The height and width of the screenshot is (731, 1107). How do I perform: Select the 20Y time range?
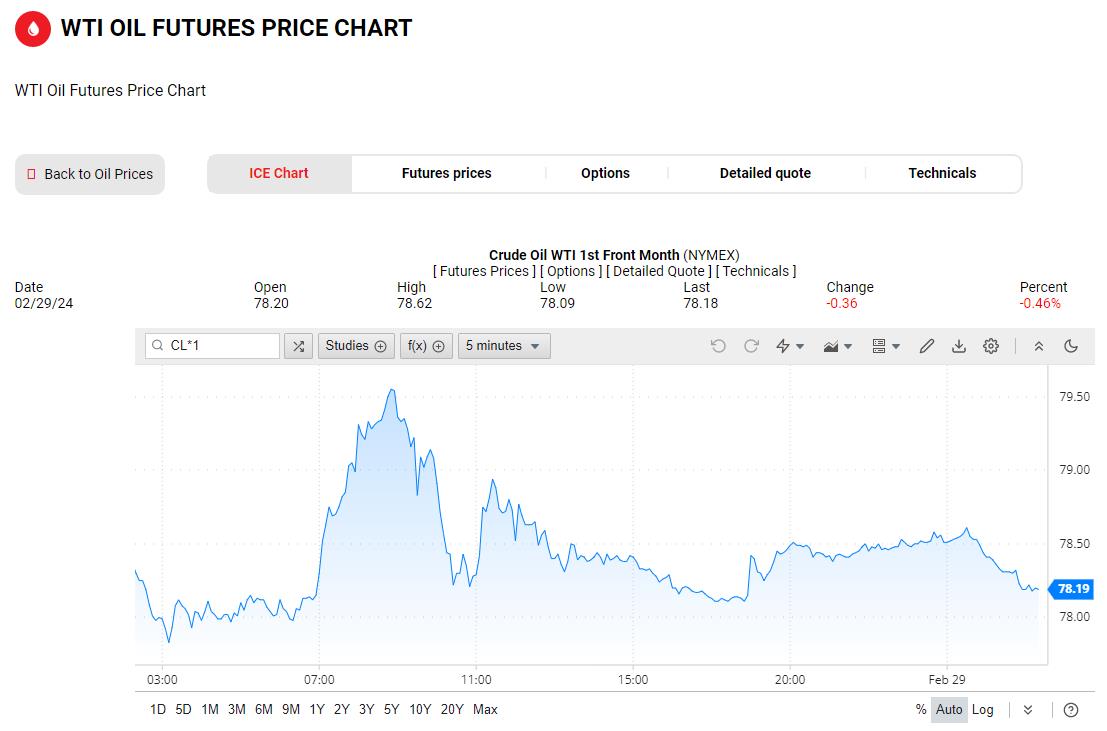(x=452, y=710)
